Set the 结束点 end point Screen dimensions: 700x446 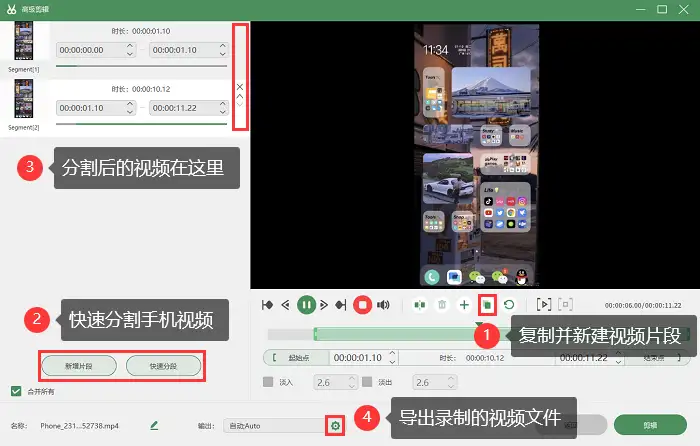659,358
